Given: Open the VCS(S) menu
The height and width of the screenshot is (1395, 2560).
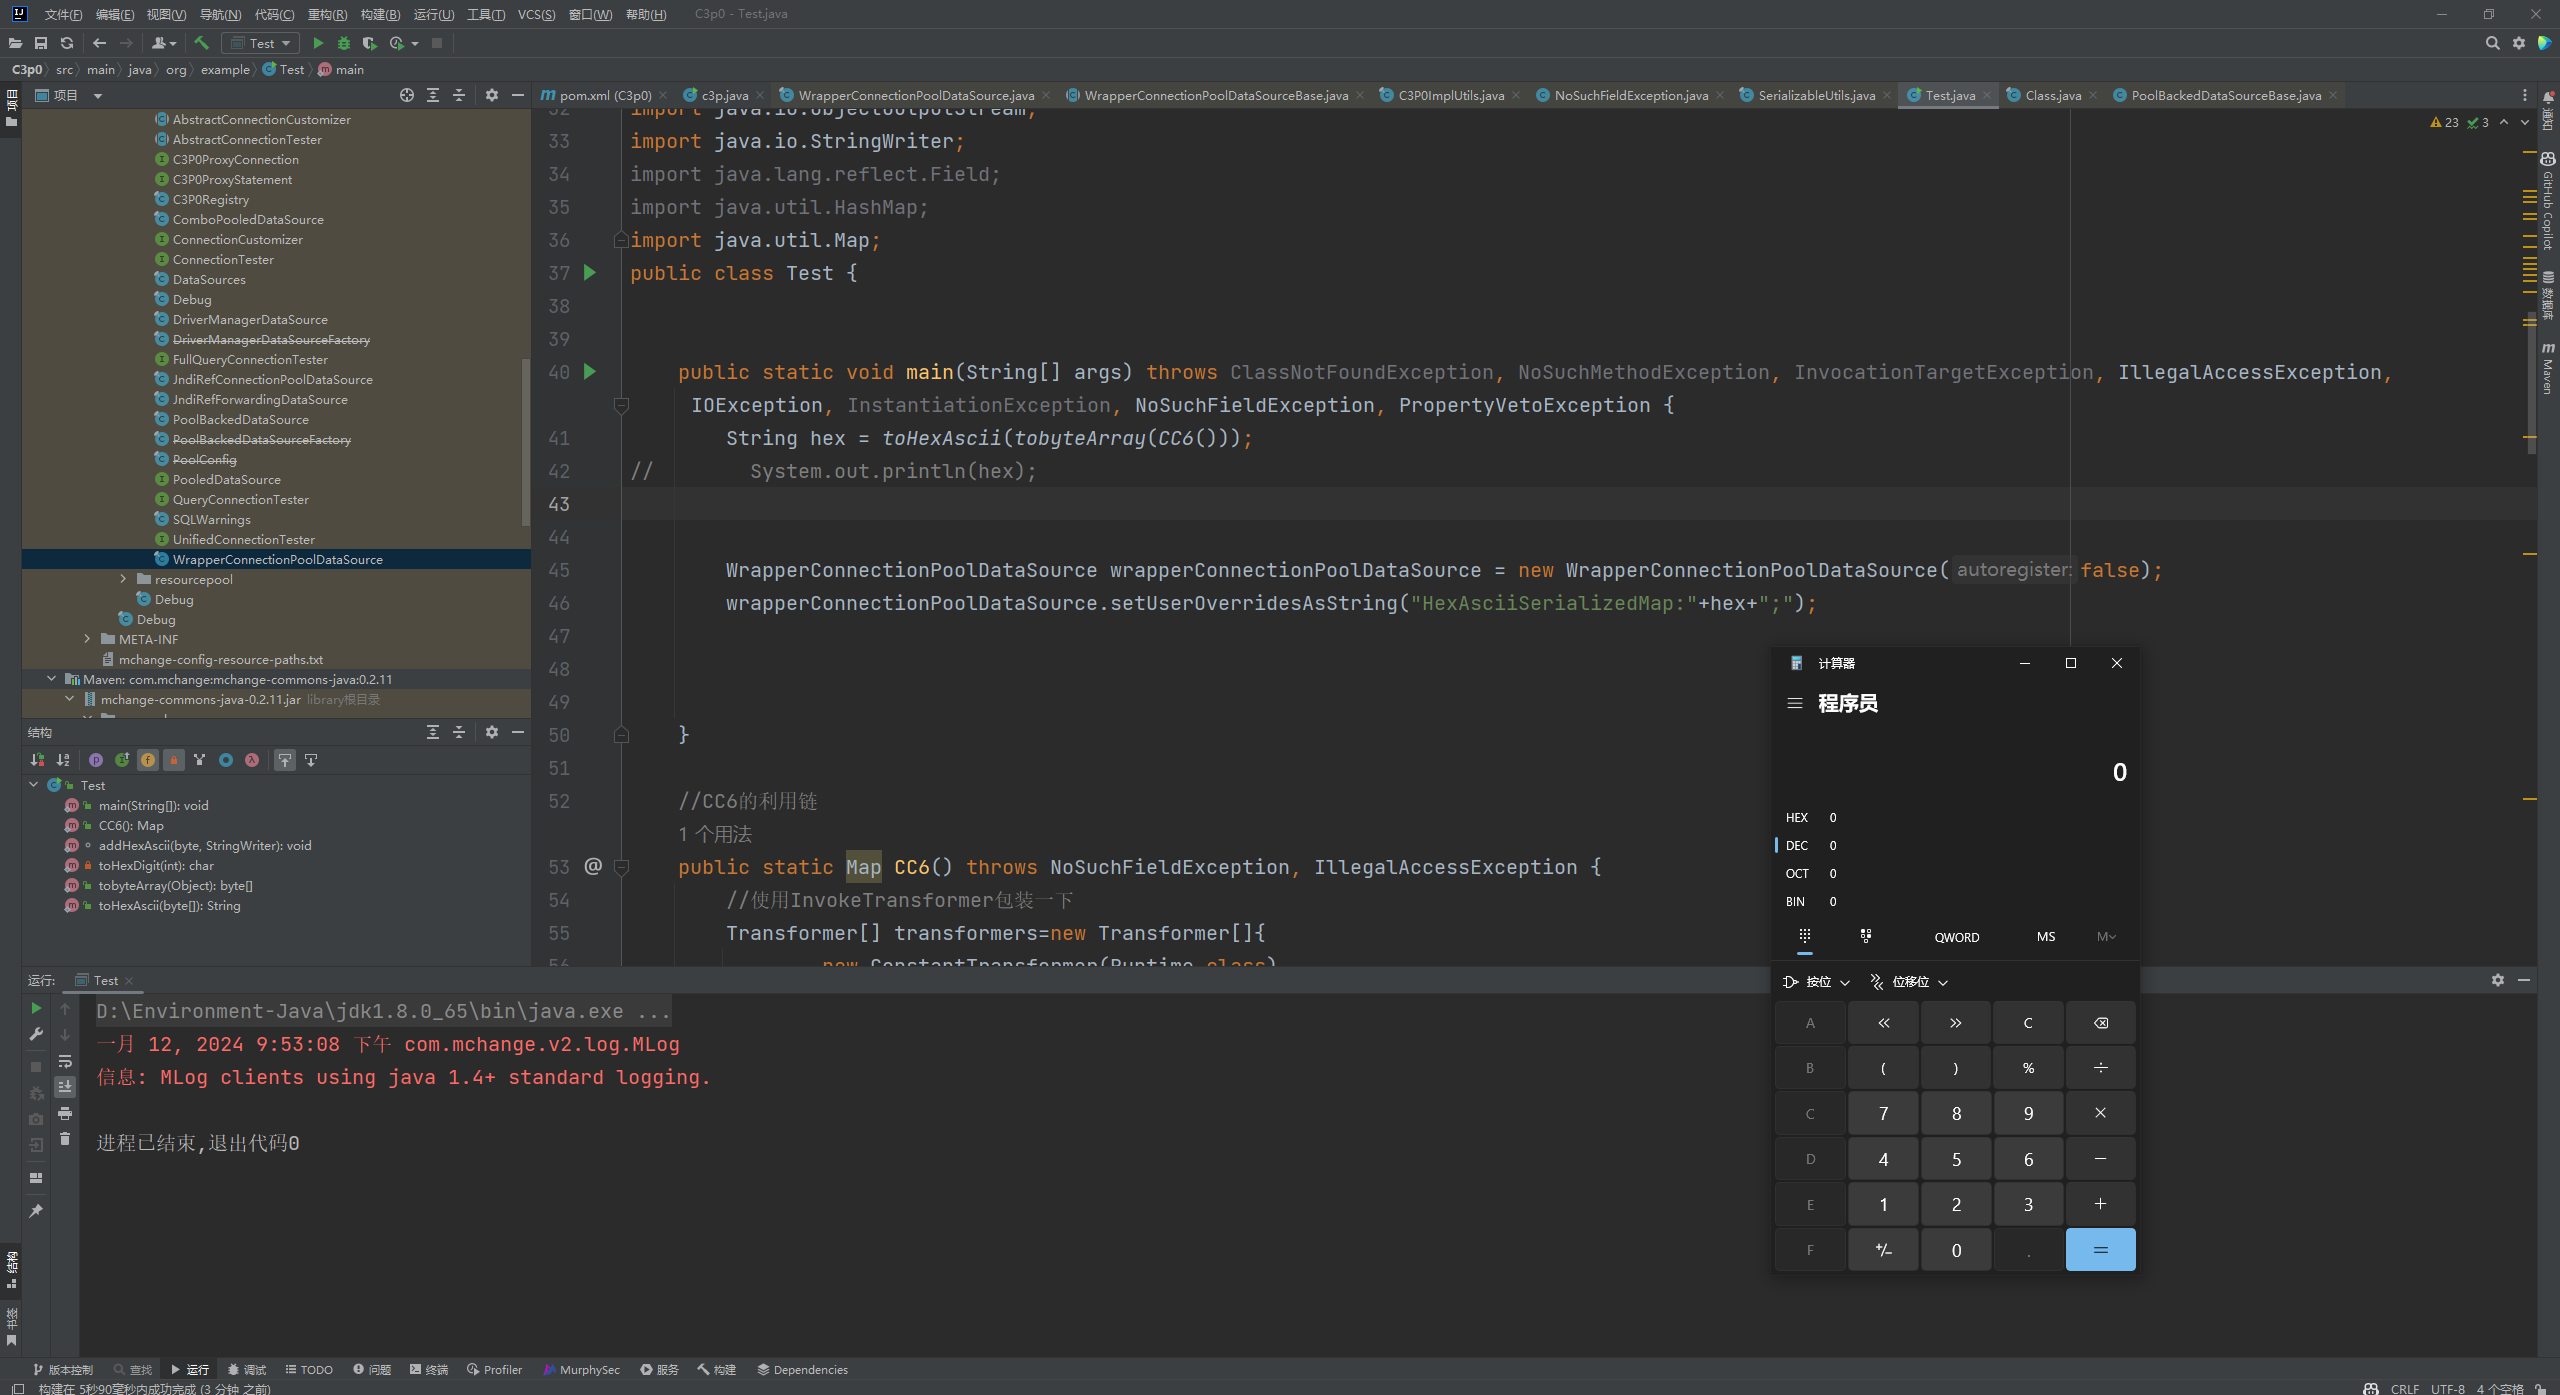Looking at the screenshot, I should point(536,14).
